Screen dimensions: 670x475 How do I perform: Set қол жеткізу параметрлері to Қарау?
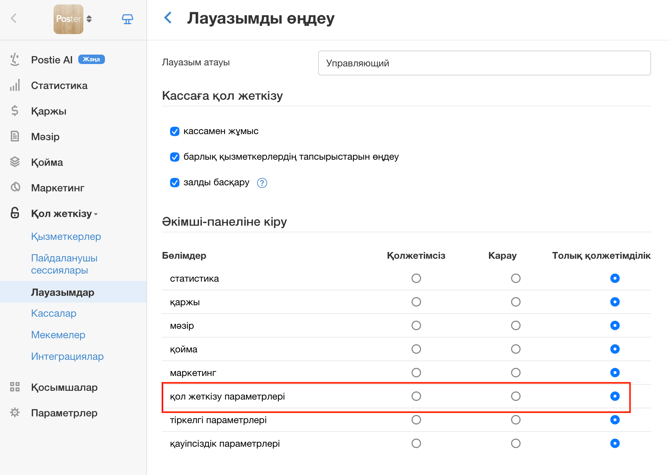[516, 396]
